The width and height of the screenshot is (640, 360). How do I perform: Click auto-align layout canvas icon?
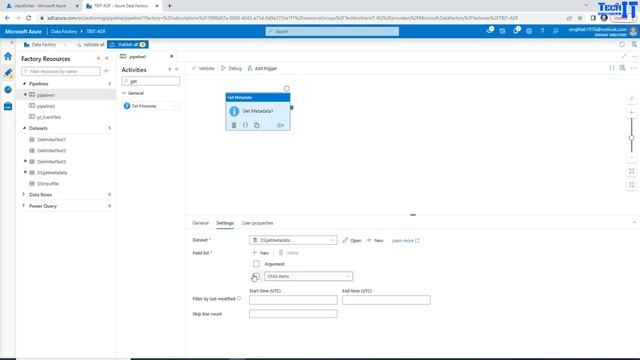pos(631,185)
